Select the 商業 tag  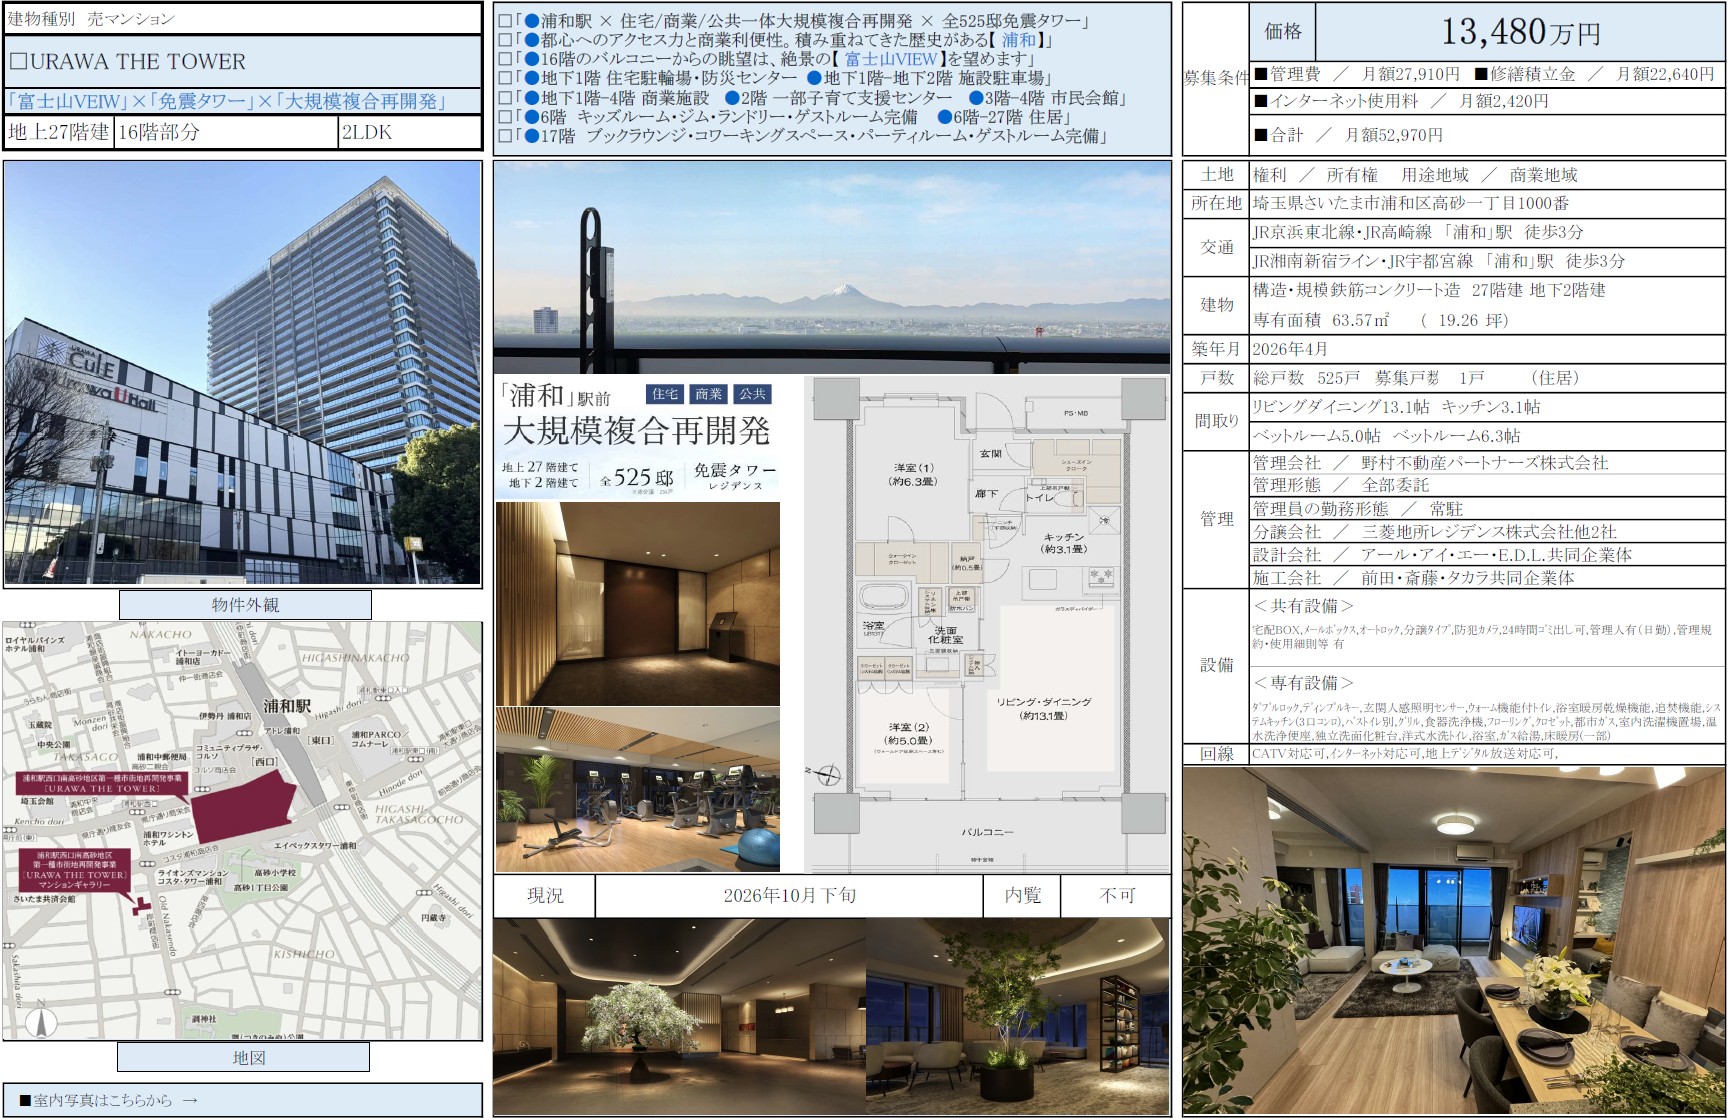click(x=709, y=394)
